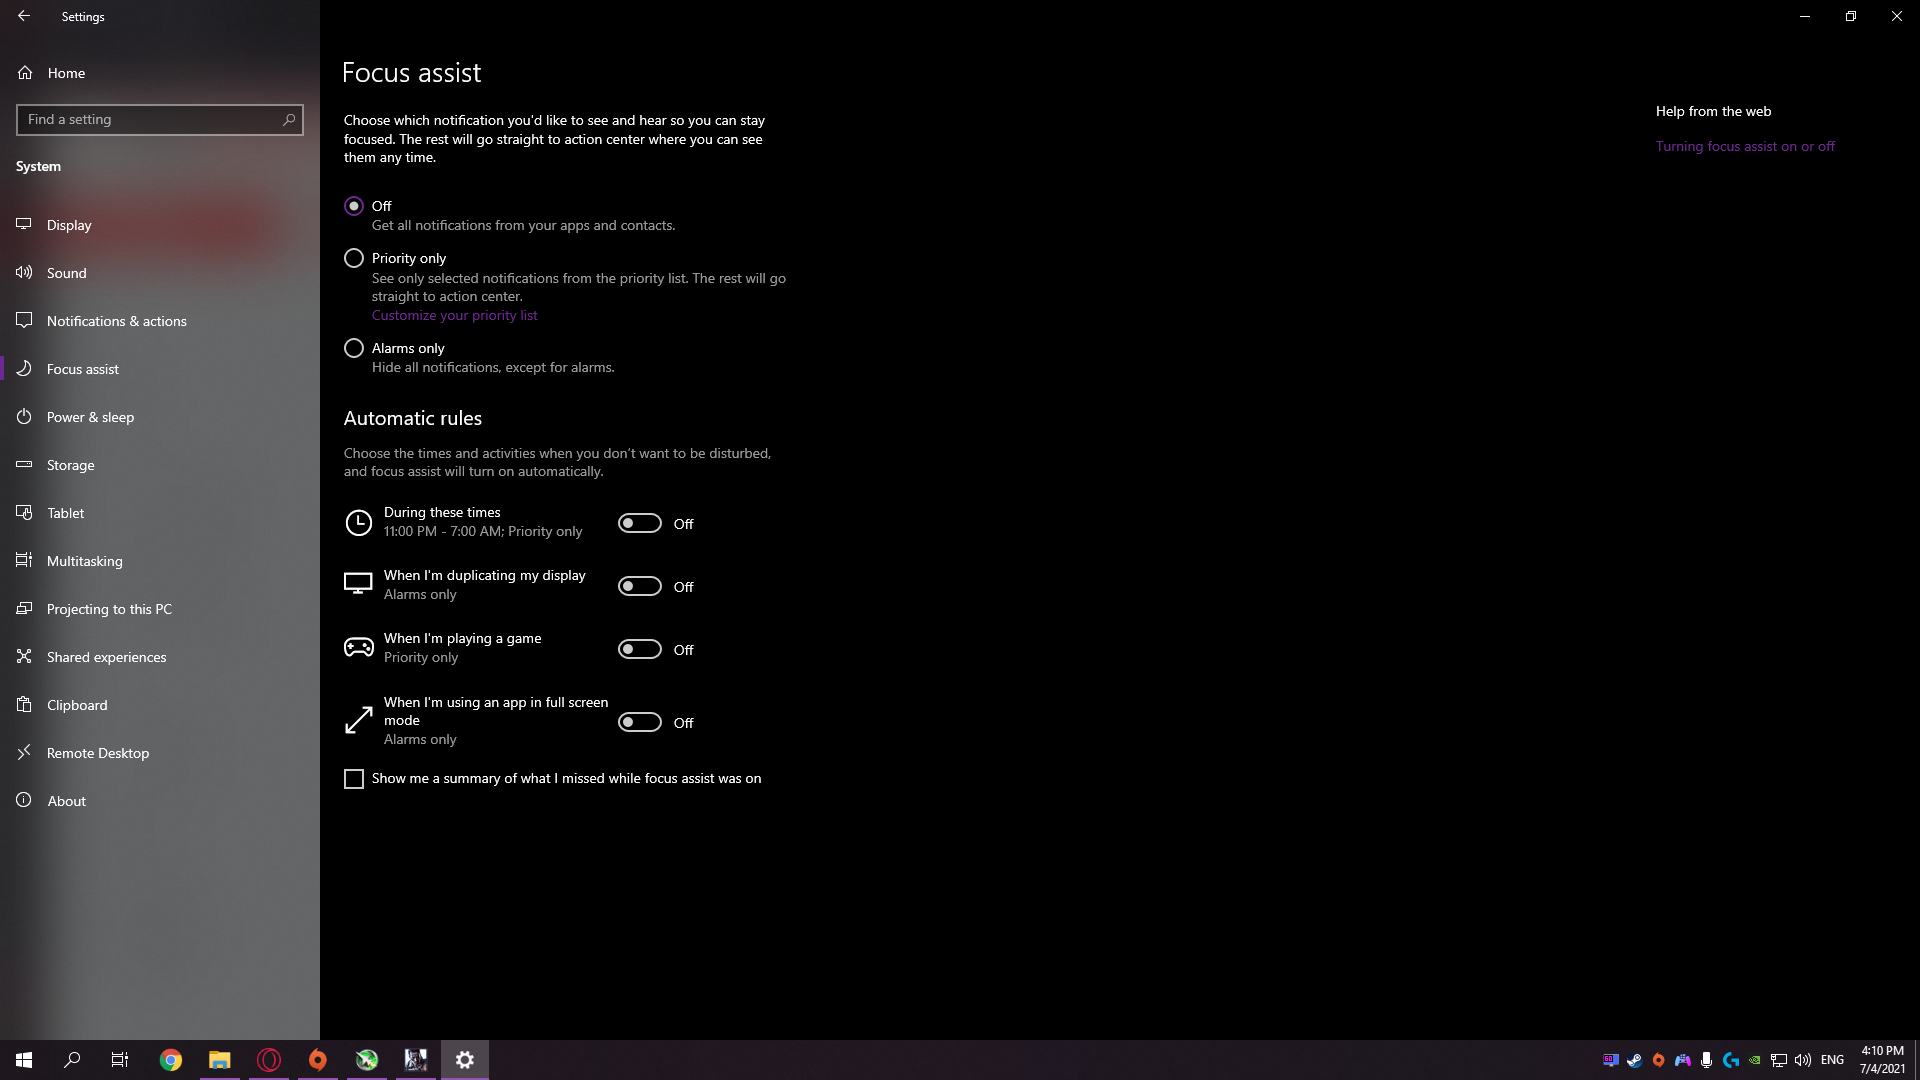Check Show me a summary checkbox
The image size is (1920, 1080).
(x=354, y=779)
